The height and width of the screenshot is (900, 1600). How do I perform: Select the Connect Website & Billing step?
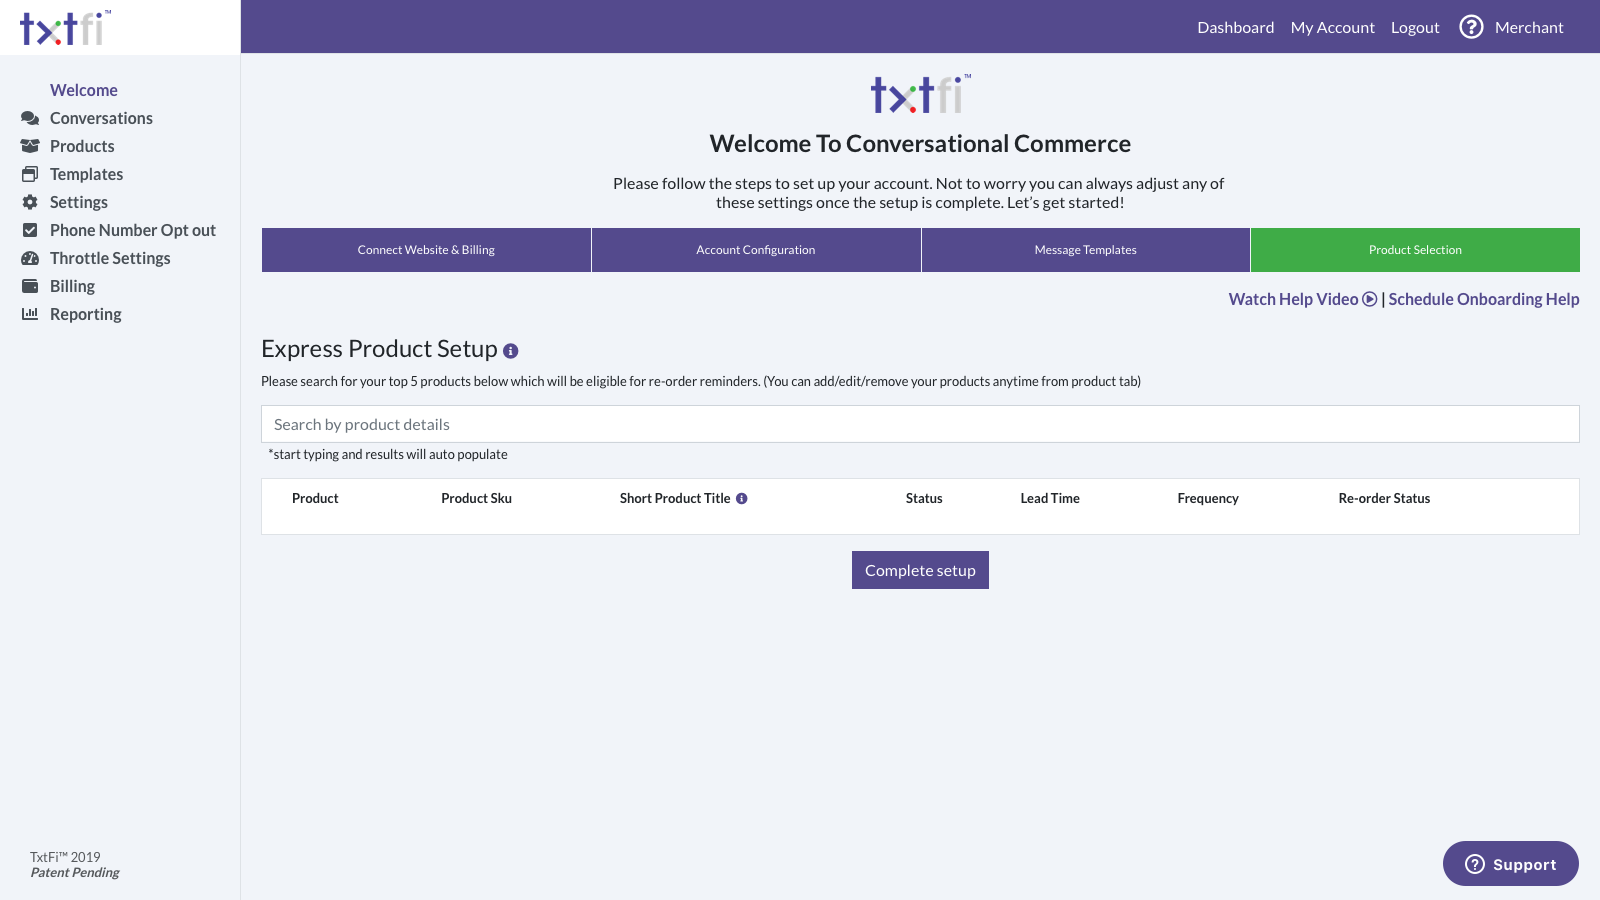coord(426,250)
